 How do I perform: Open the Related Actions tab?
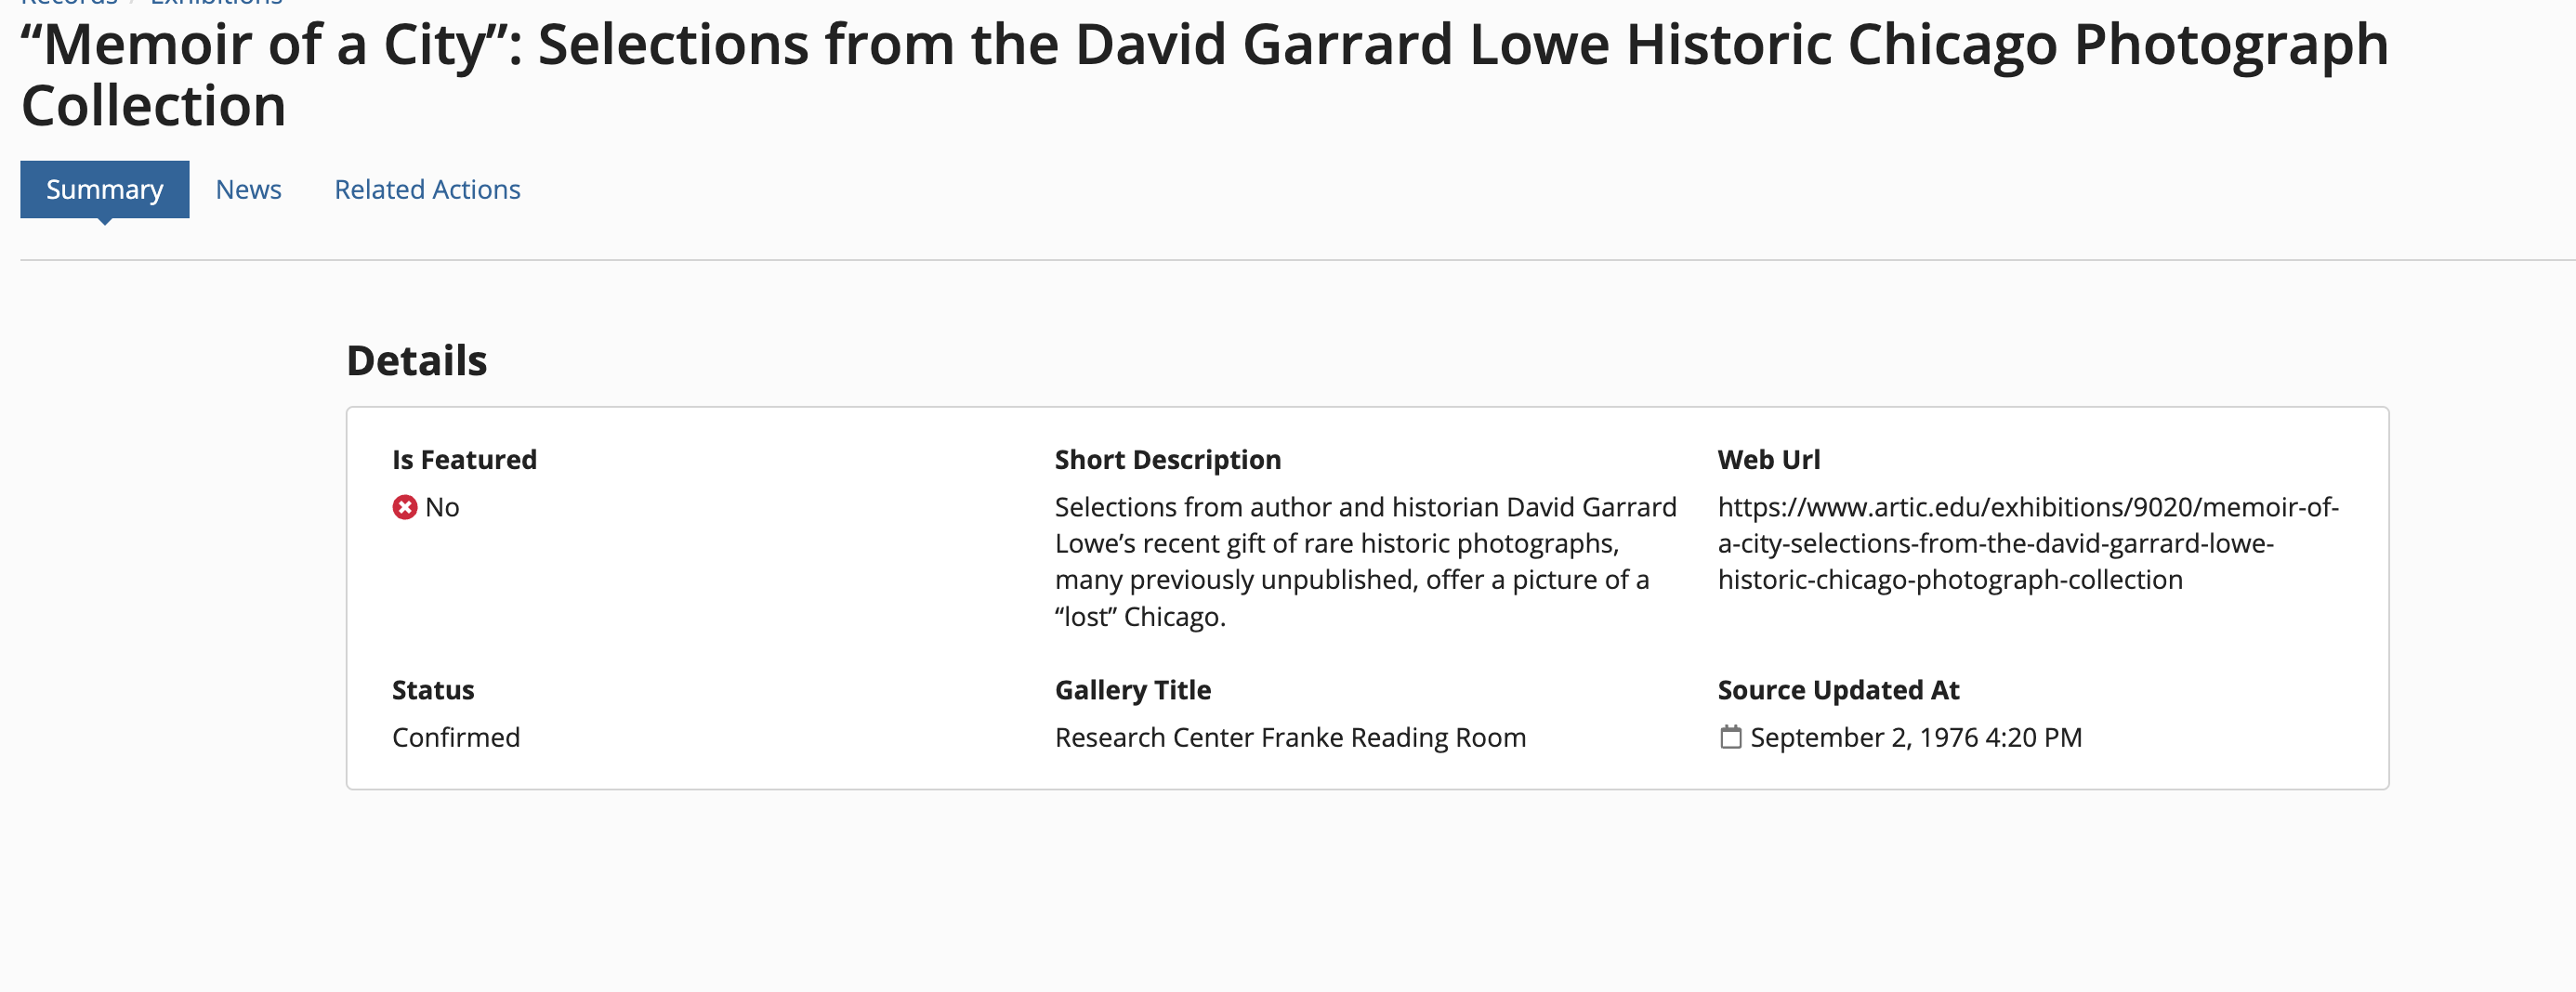click(427, 190)
